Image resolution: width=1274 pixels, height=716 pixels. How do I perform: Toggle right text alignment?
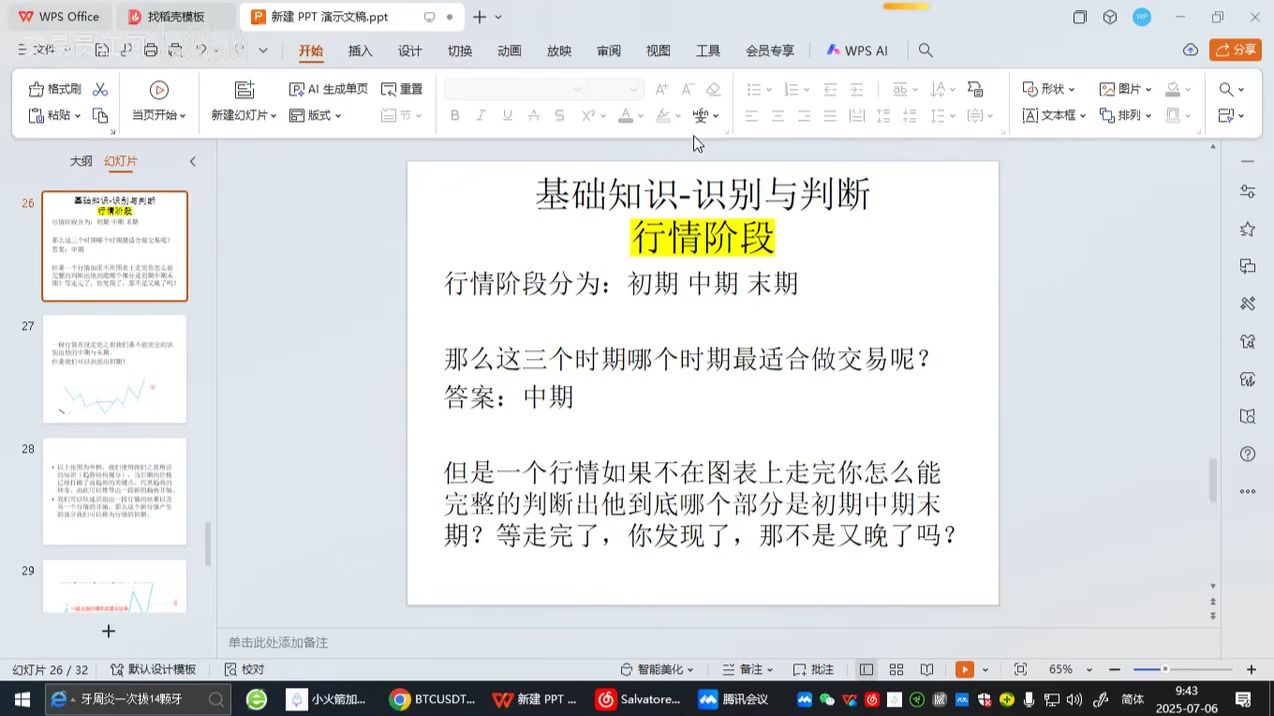pyautogui.click(x=804, y=116)
